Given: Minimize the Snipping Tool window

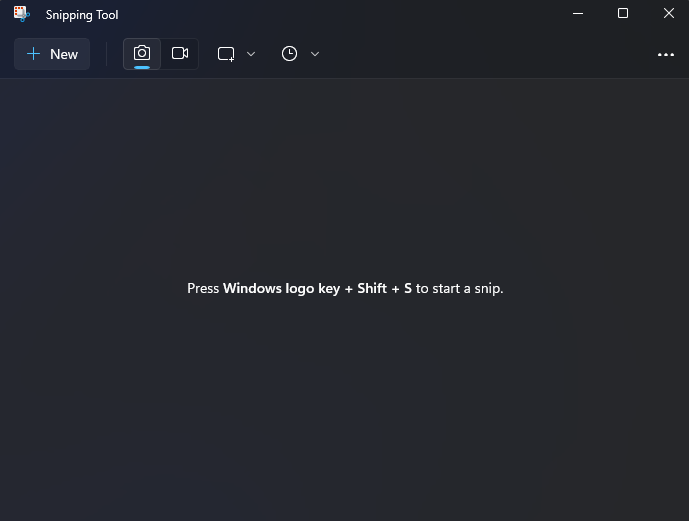Looking at the screenshot, I should point(578,14).
